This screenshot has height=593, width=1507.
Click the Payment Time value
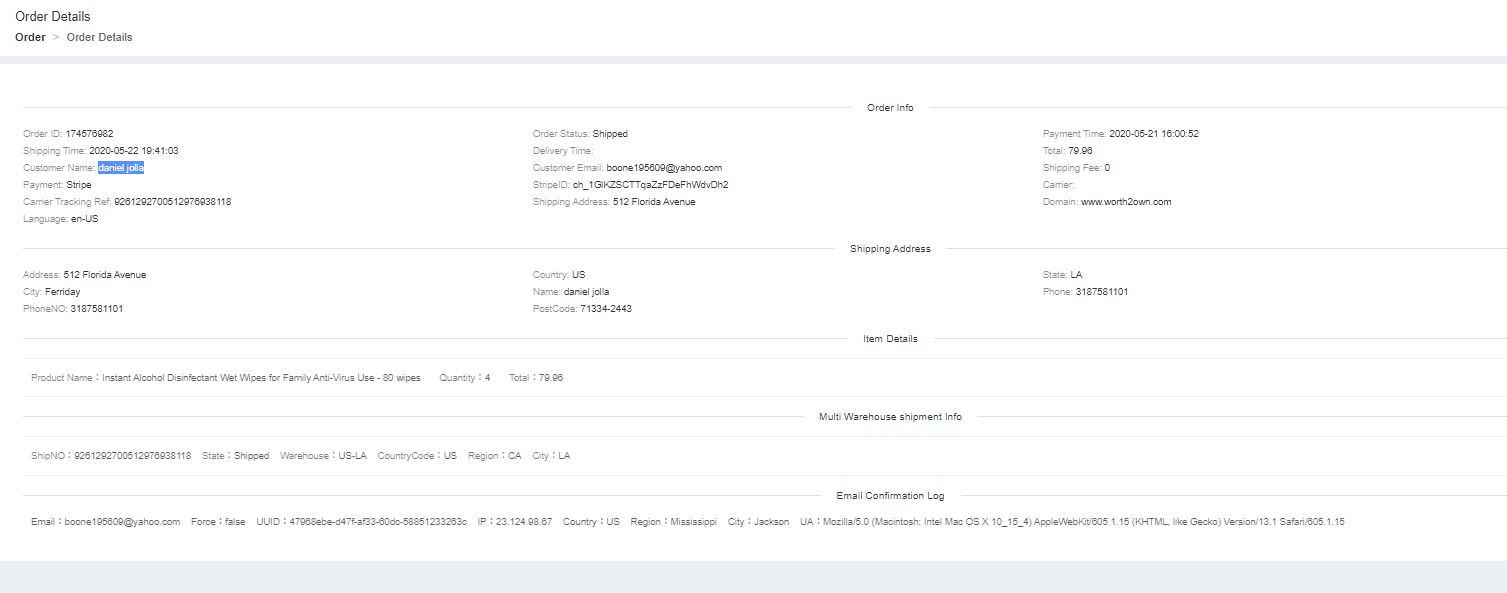pyautogui.click(x=1153, y=134)
